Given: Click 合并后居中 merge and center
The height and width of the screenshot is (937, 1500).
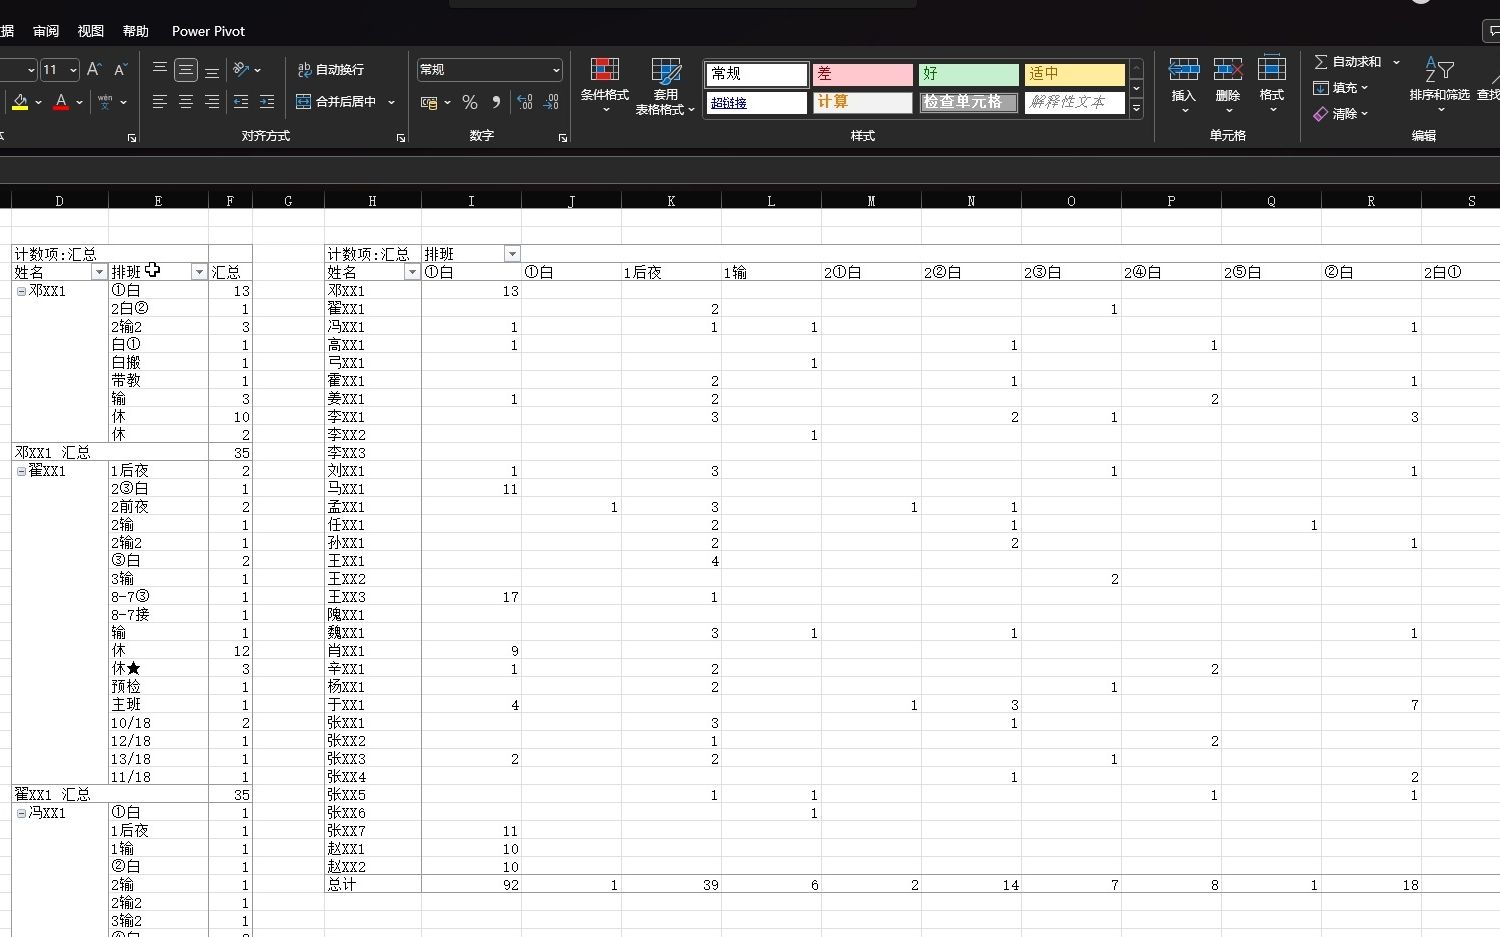Looking at the screenshot, I should [x=336, y=102].
